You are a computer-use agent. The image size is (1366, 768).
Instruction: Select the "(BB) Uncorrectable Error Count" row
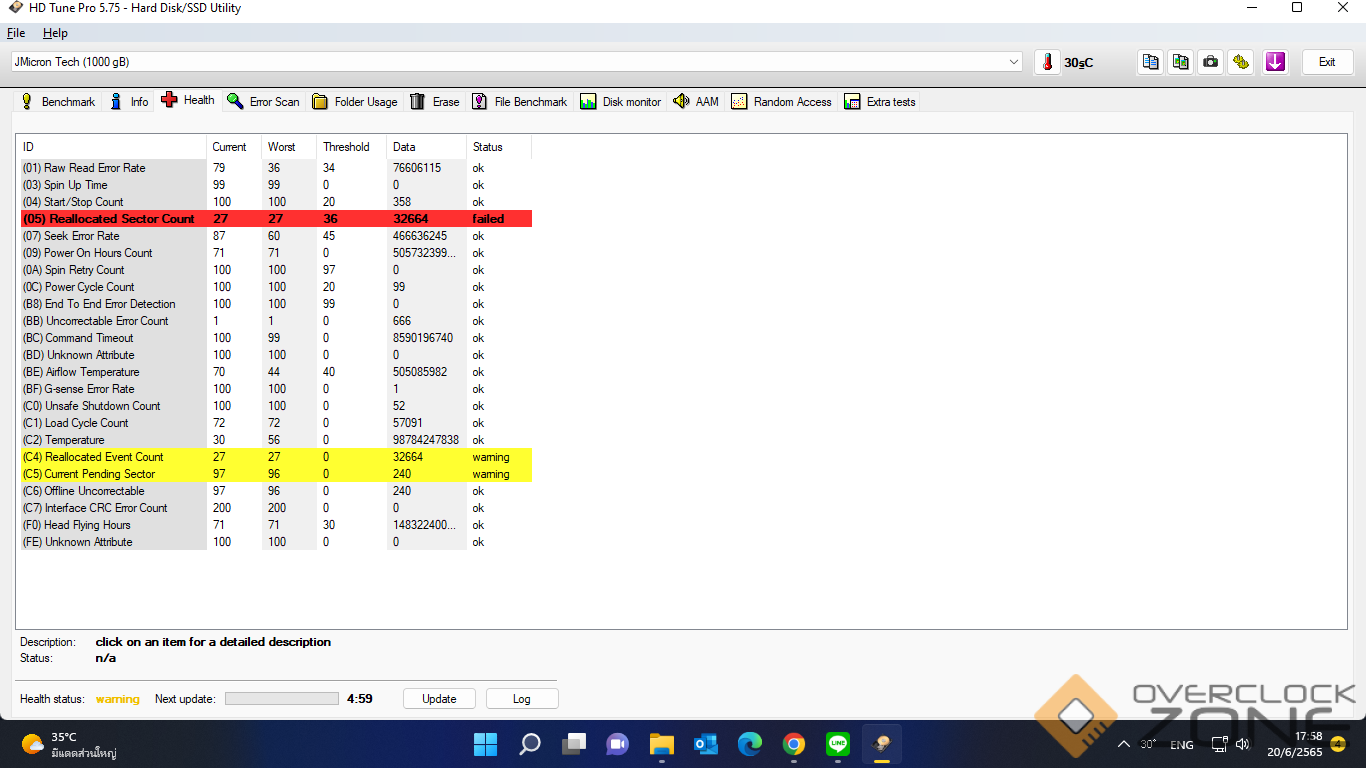pos(276,321)
